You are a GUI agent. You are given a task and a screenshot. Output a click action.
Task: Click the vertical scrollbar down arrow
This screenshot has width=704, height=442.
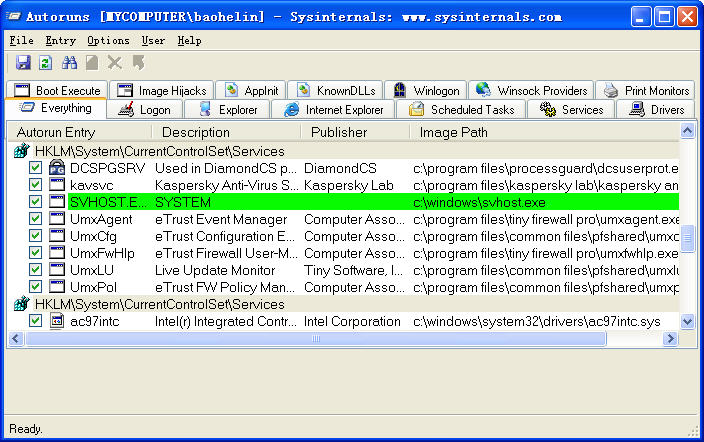pyautogui.click(x=687, y=321)
